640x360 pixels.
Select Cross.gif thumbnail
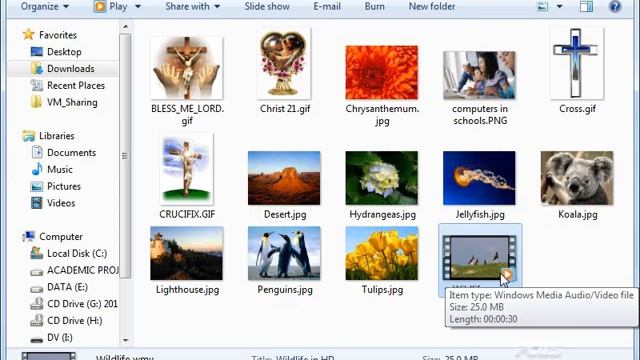coord(576,63)
